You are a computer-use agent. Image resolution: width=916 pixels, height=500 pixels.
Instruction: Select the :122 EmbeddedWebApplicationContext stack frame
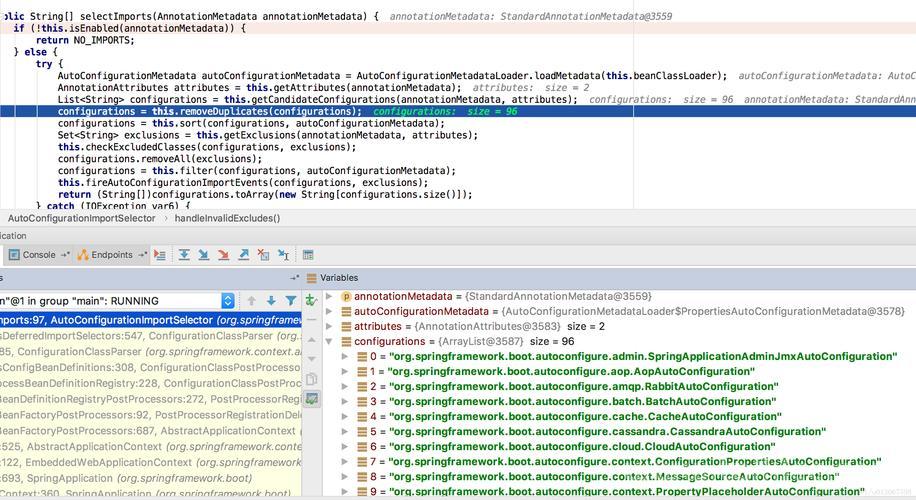(x=151, y=462)
